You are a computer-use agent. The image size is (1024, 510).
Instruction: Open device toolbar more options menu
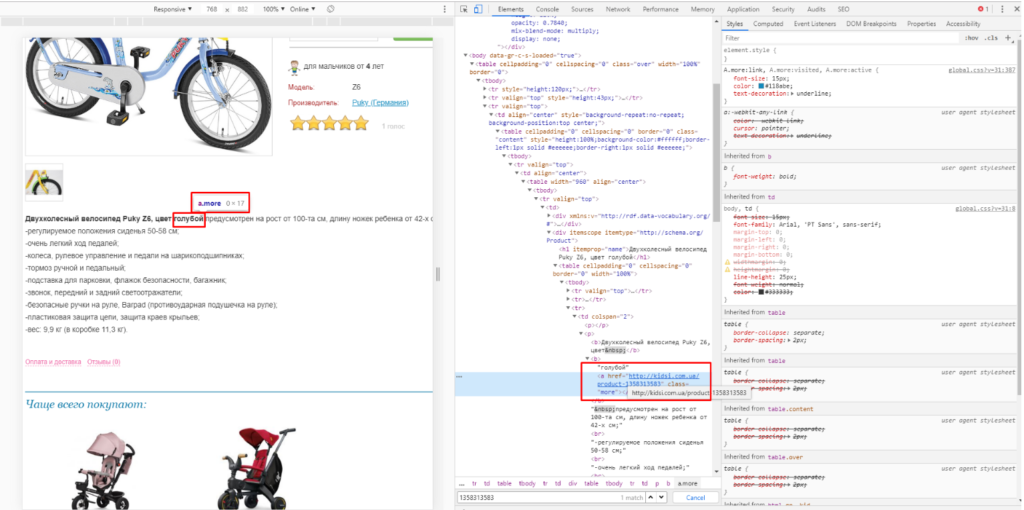tap(442, 9)
